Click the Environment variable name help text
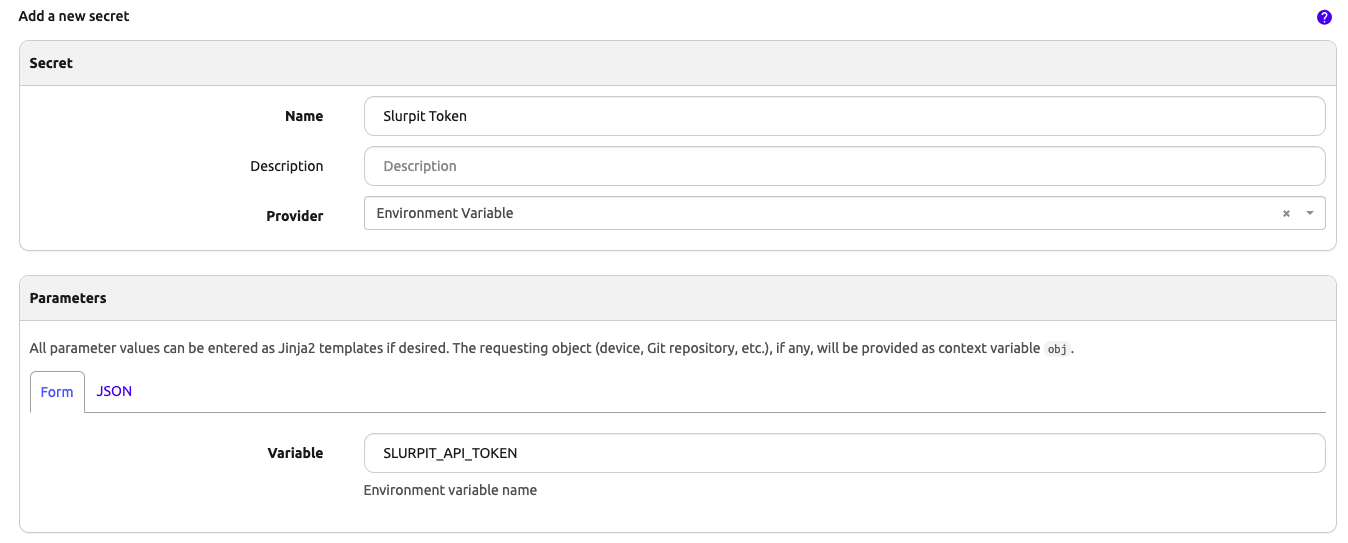The width and height of the screenshot is (1348, 543). (450, 490)
